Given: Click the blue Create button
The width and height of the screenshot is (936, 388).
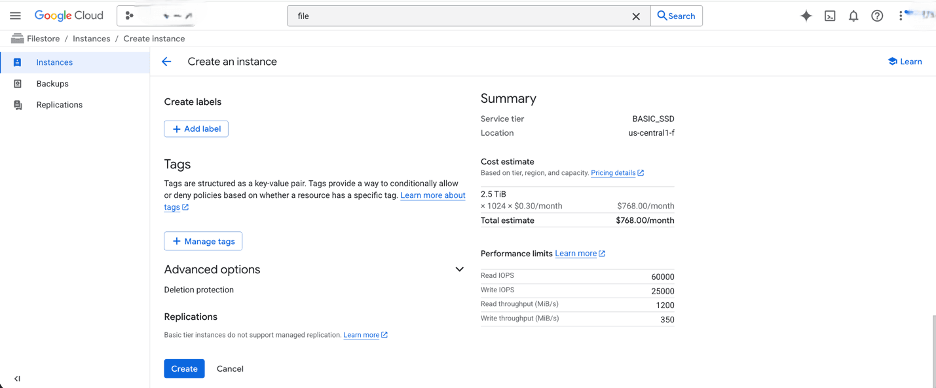Looking at the screenshot, I should pyautogui.click(x=184, y=369).
